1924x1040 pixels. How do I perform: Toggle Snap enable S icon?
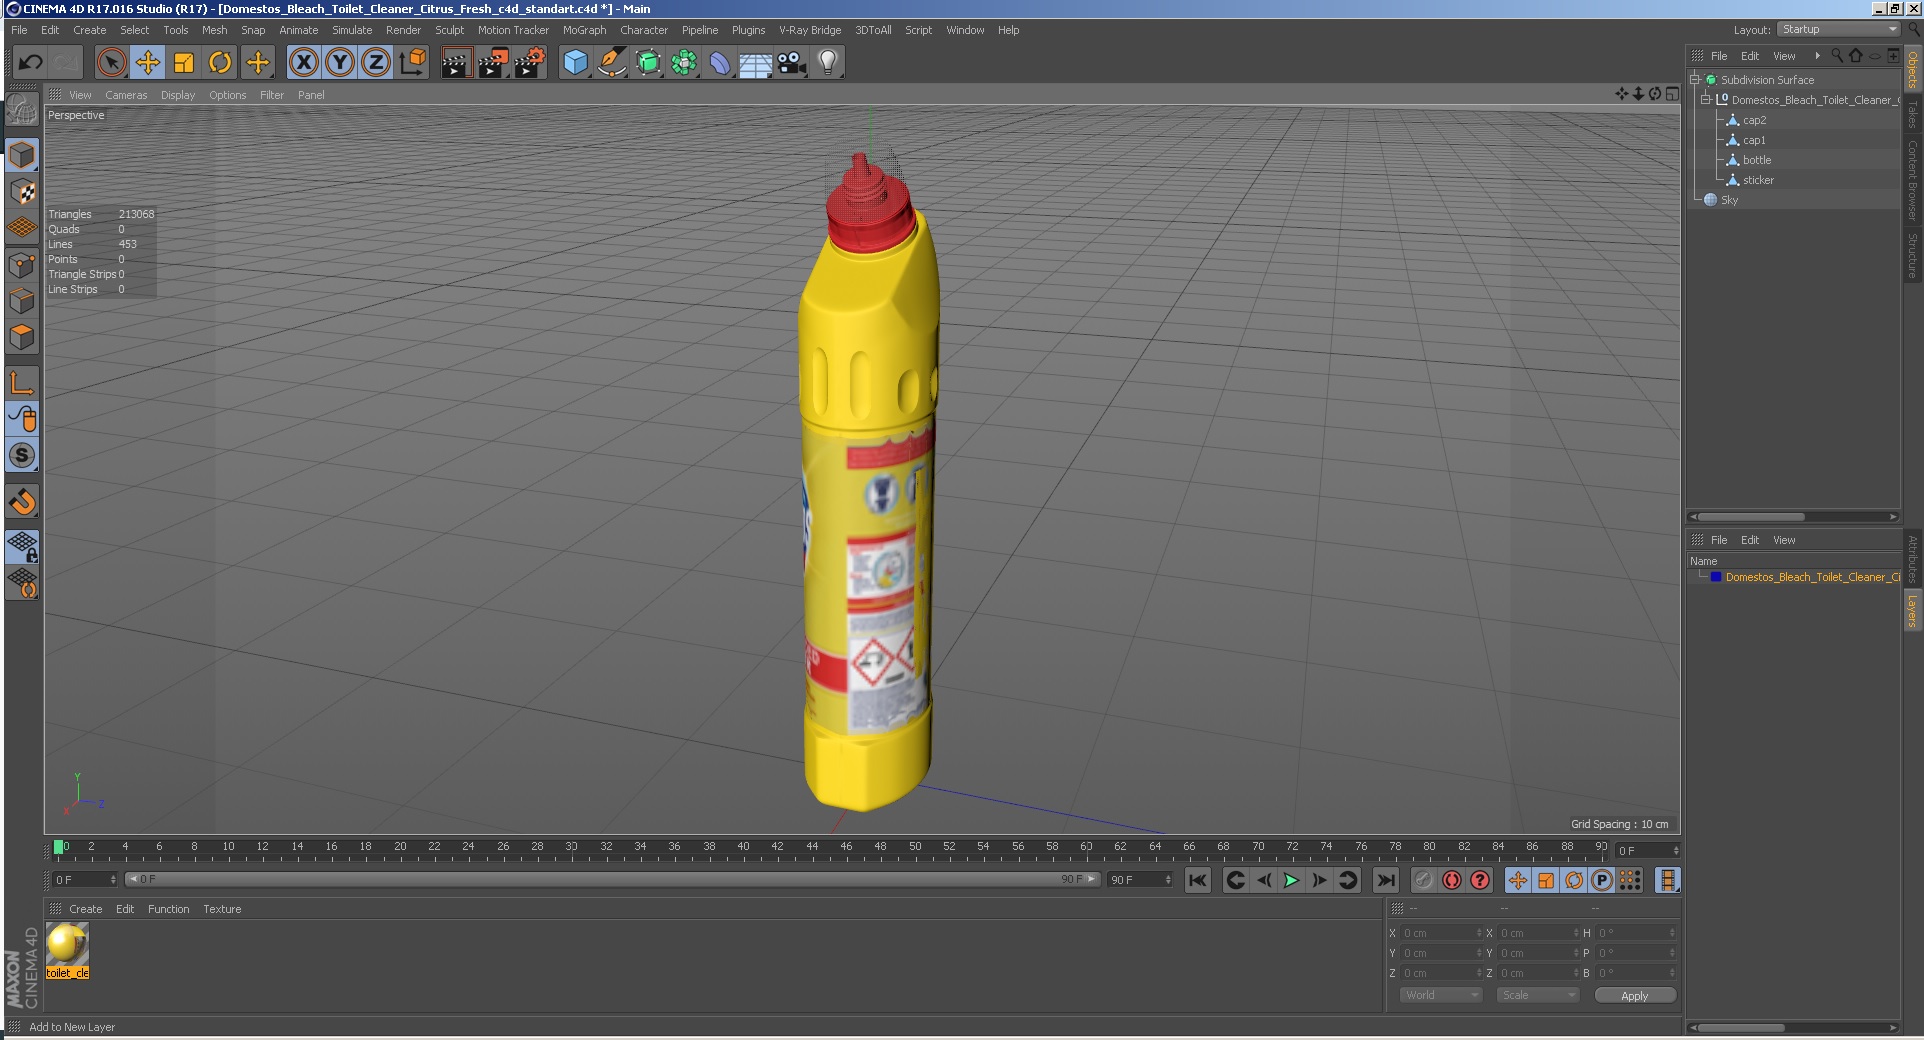pyautogui.click(x=22, y=455)
